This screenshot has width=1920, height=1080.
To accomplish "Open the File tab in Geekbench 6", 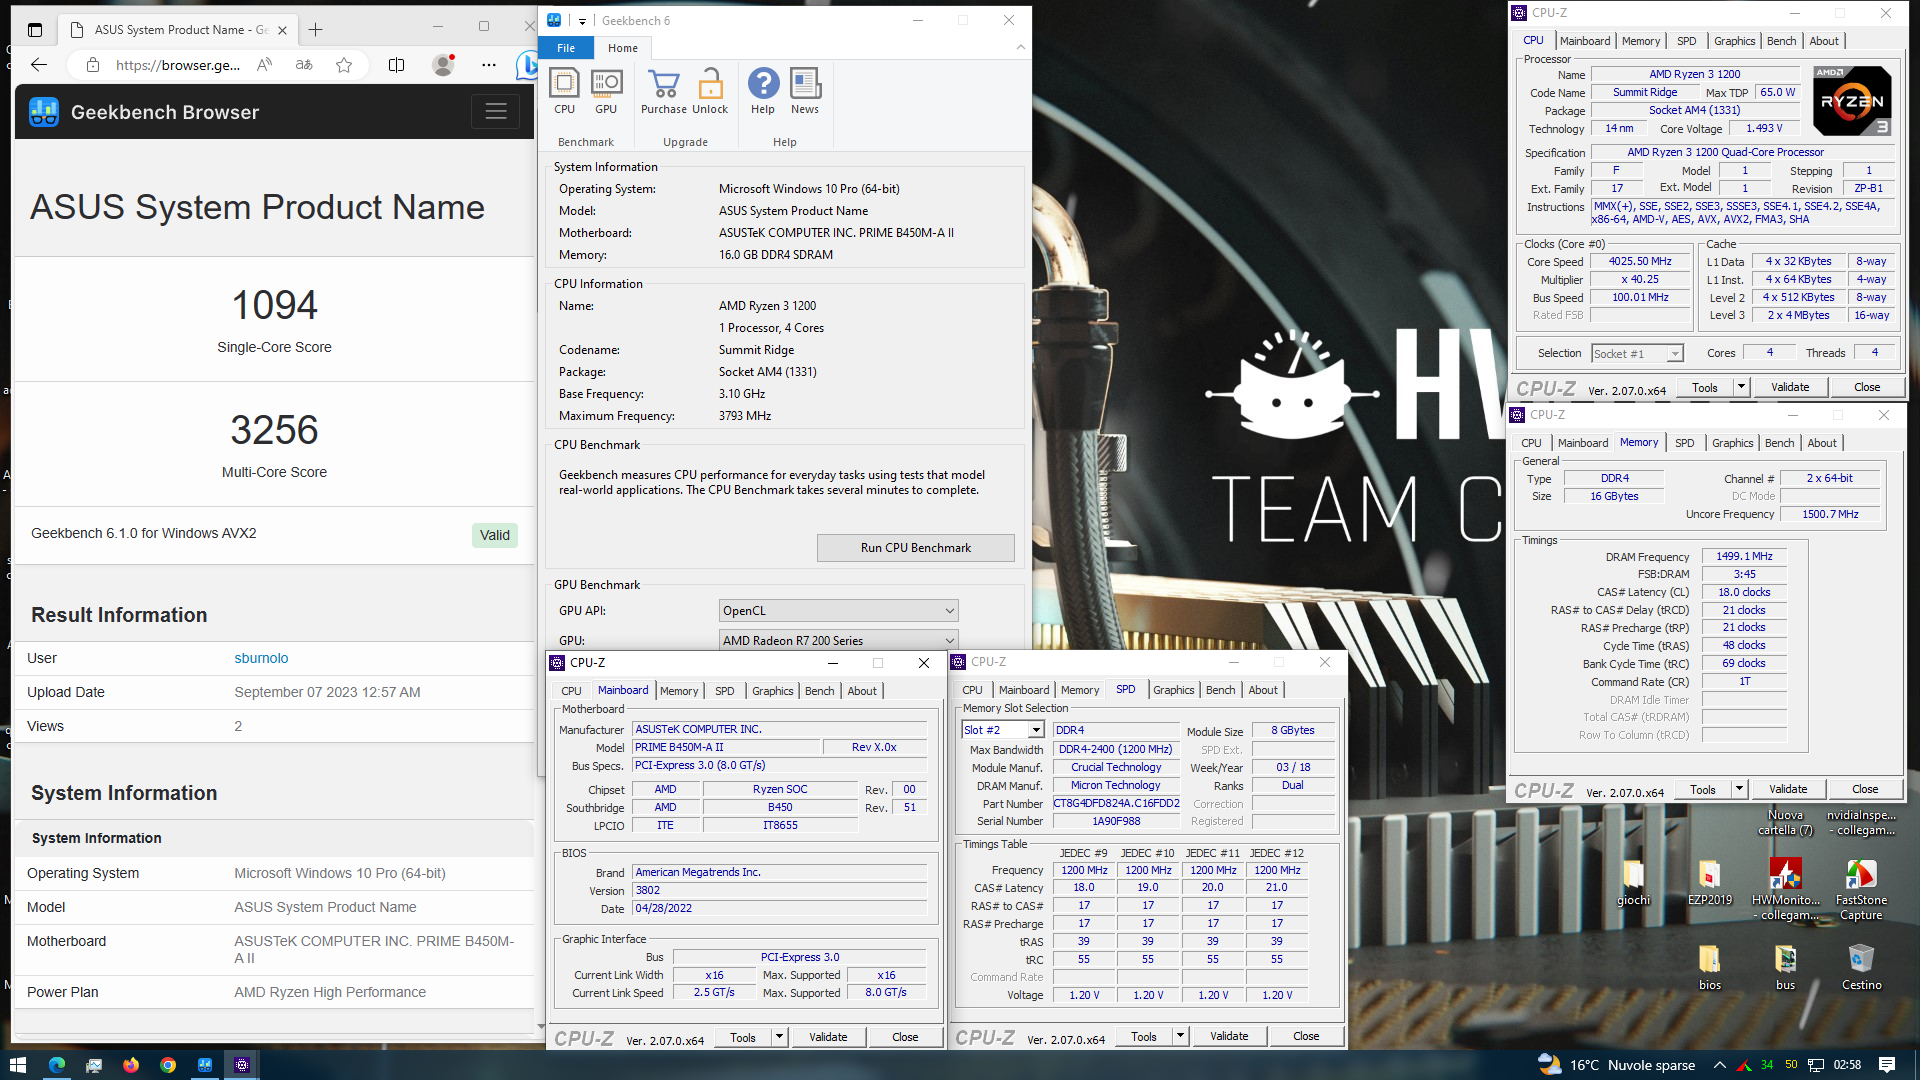I will (566, 48).
